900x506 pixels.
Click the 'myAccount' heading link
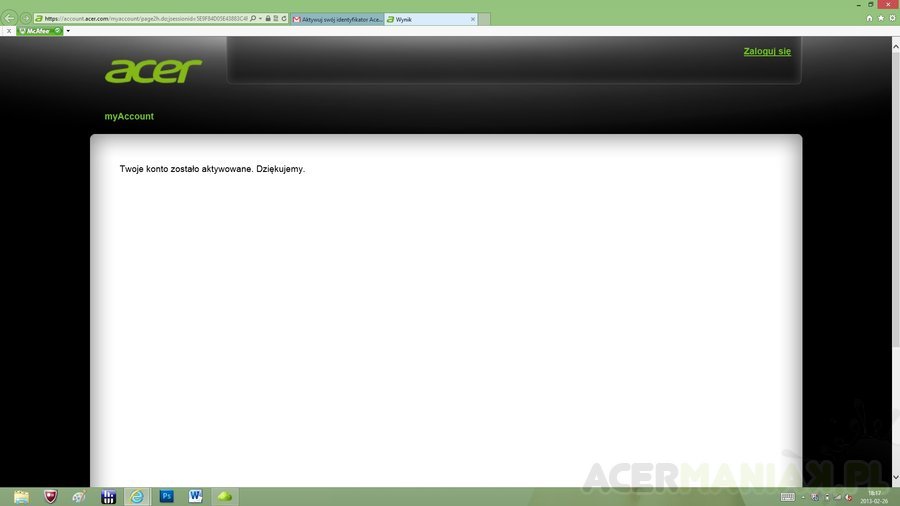(x=129, y=116)
